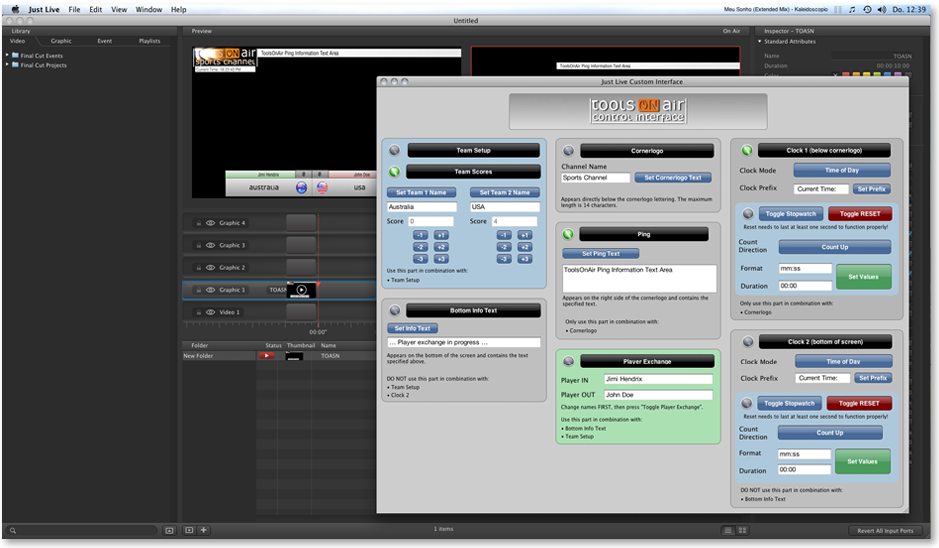Open the Help menu
Screen dimensions: 939x548
178,10
